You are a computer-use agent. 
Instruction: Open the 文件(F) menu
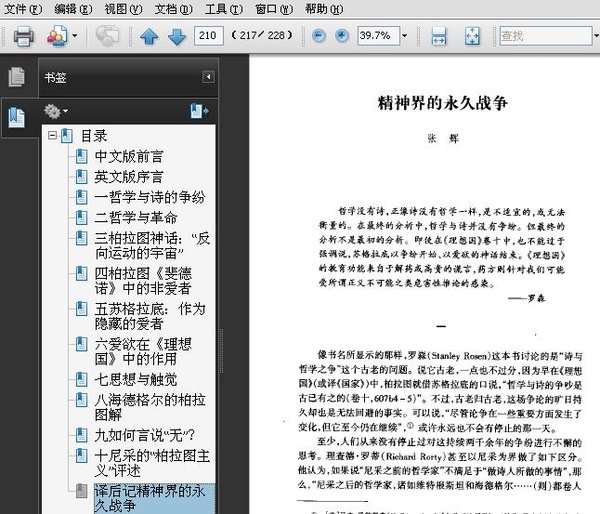(23, 8)
